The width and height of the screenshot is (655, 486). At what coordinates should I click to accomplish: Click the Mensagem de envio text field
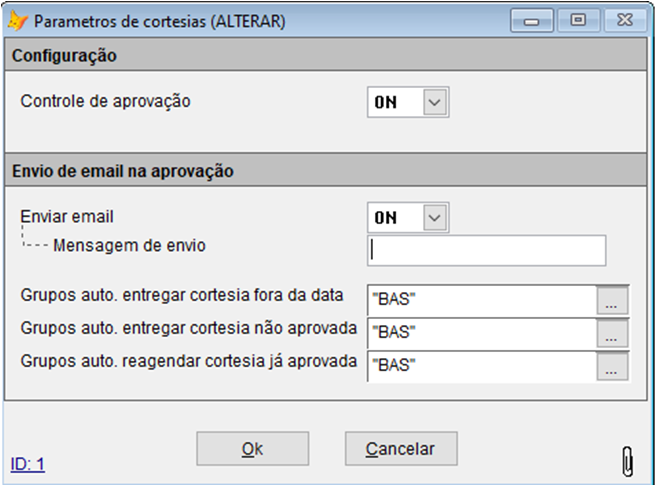click(486, 251)
